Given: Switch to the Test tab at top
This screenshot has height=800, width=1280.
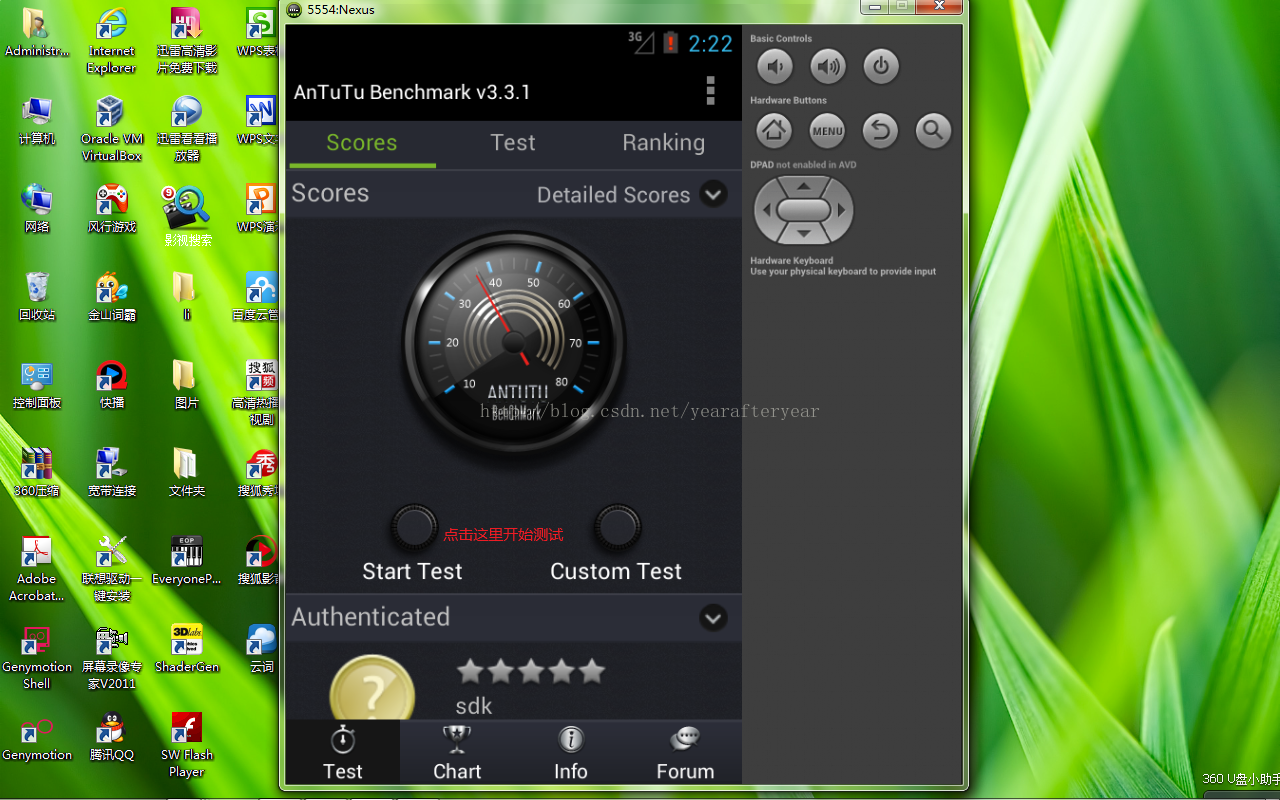Looking at the screenshot, I should tap(513, 143).
